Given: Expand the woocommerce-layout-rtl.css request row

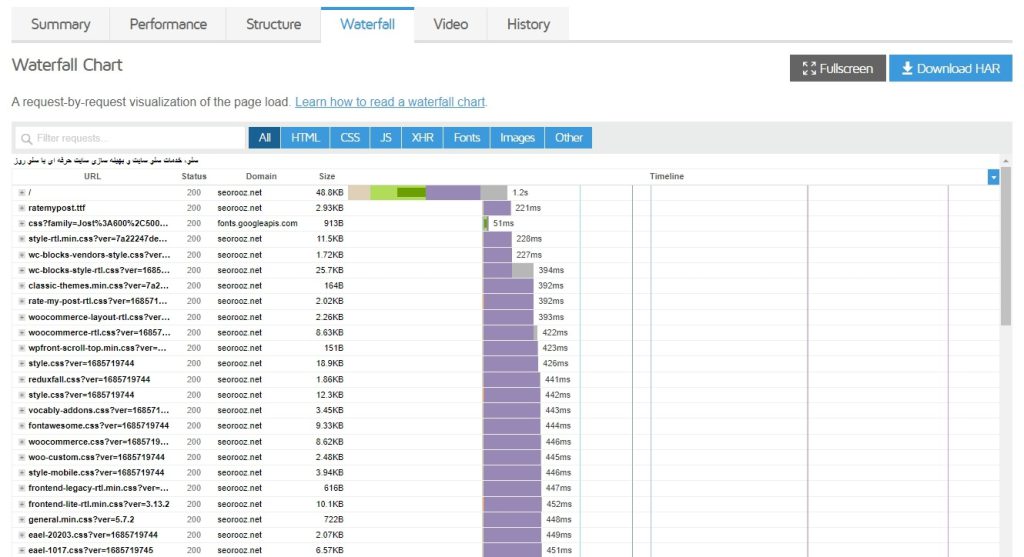Looking at the screenshot, I should (22, 317).
